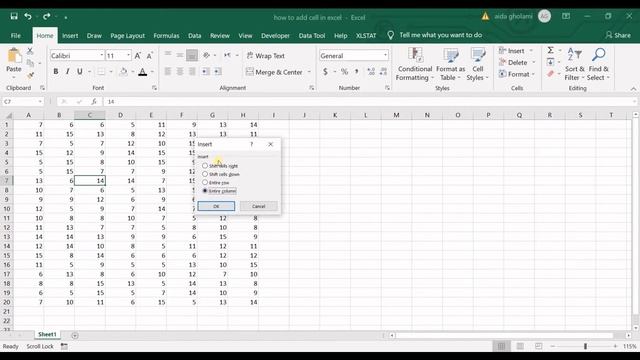640x360 pixels.
Task: Open Name Box dropdown
Action: click(x=40, y=101)
